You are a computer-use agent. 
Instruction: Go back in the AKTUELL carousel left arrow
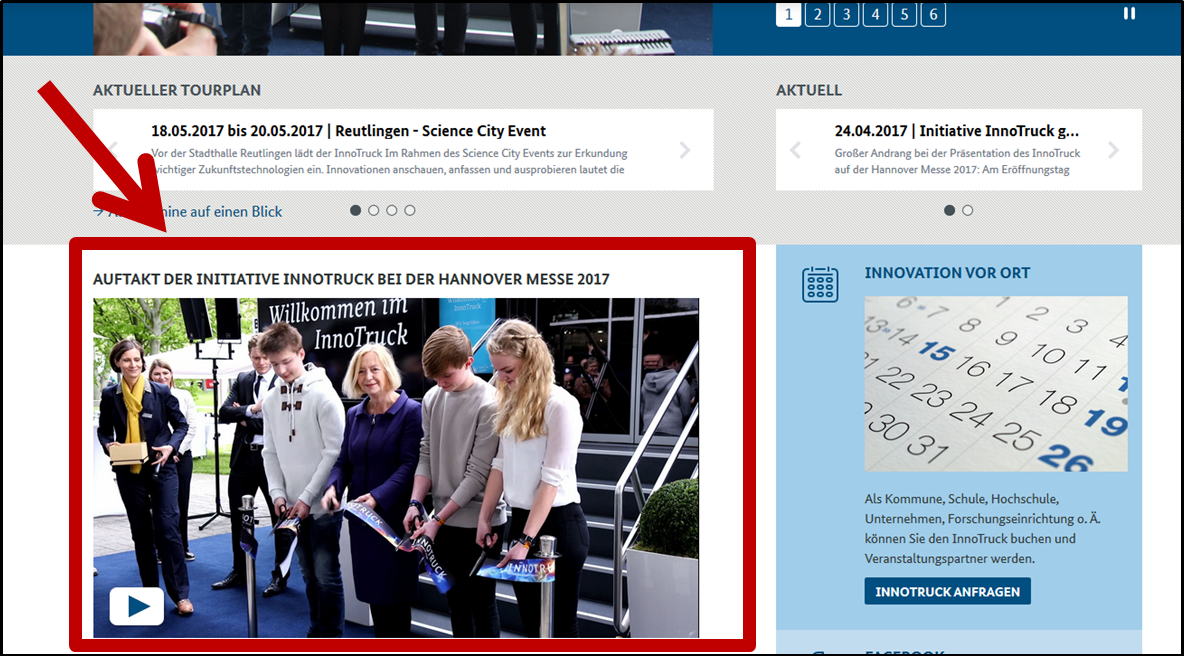click(794, 149)
